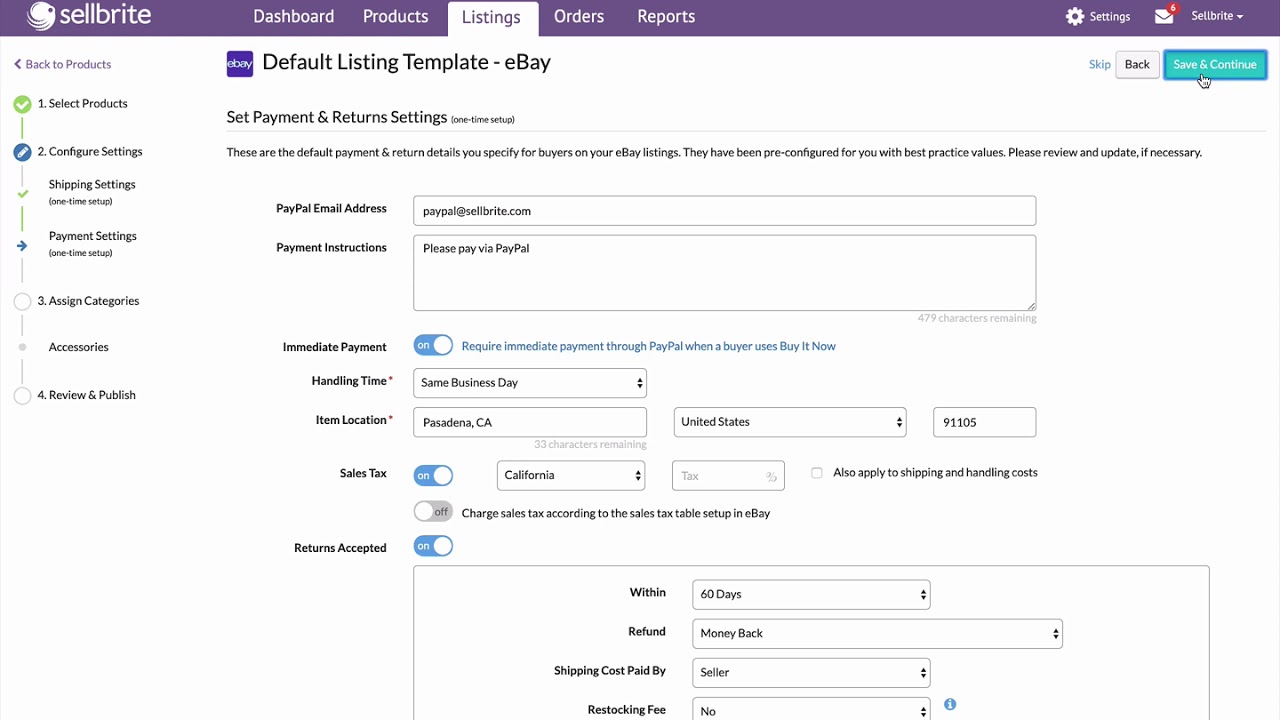
Task: Open the Within 60 Days dropdown
Action: 811,594
